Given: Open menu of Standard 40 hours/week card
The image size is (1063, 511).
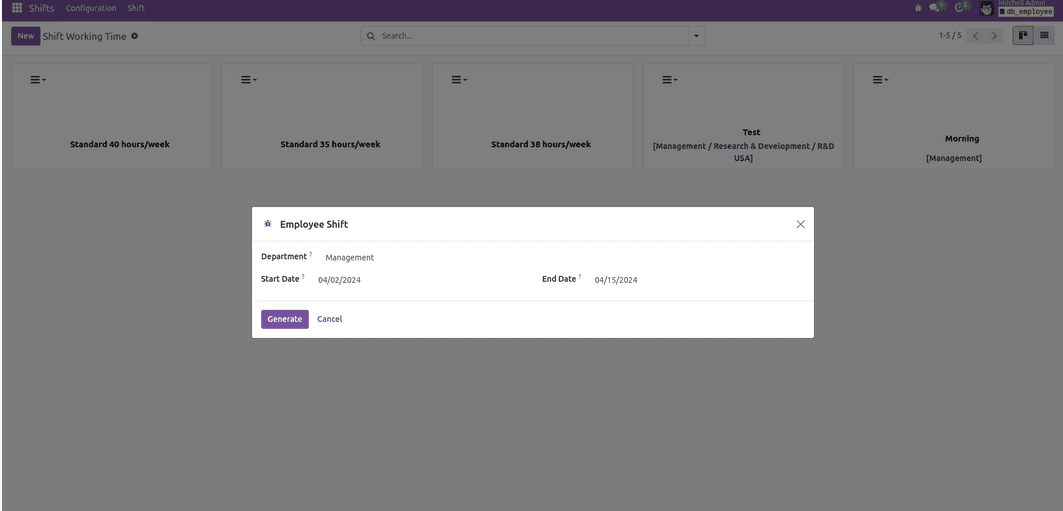Looking at the screenshot, I should pos(38,80).
